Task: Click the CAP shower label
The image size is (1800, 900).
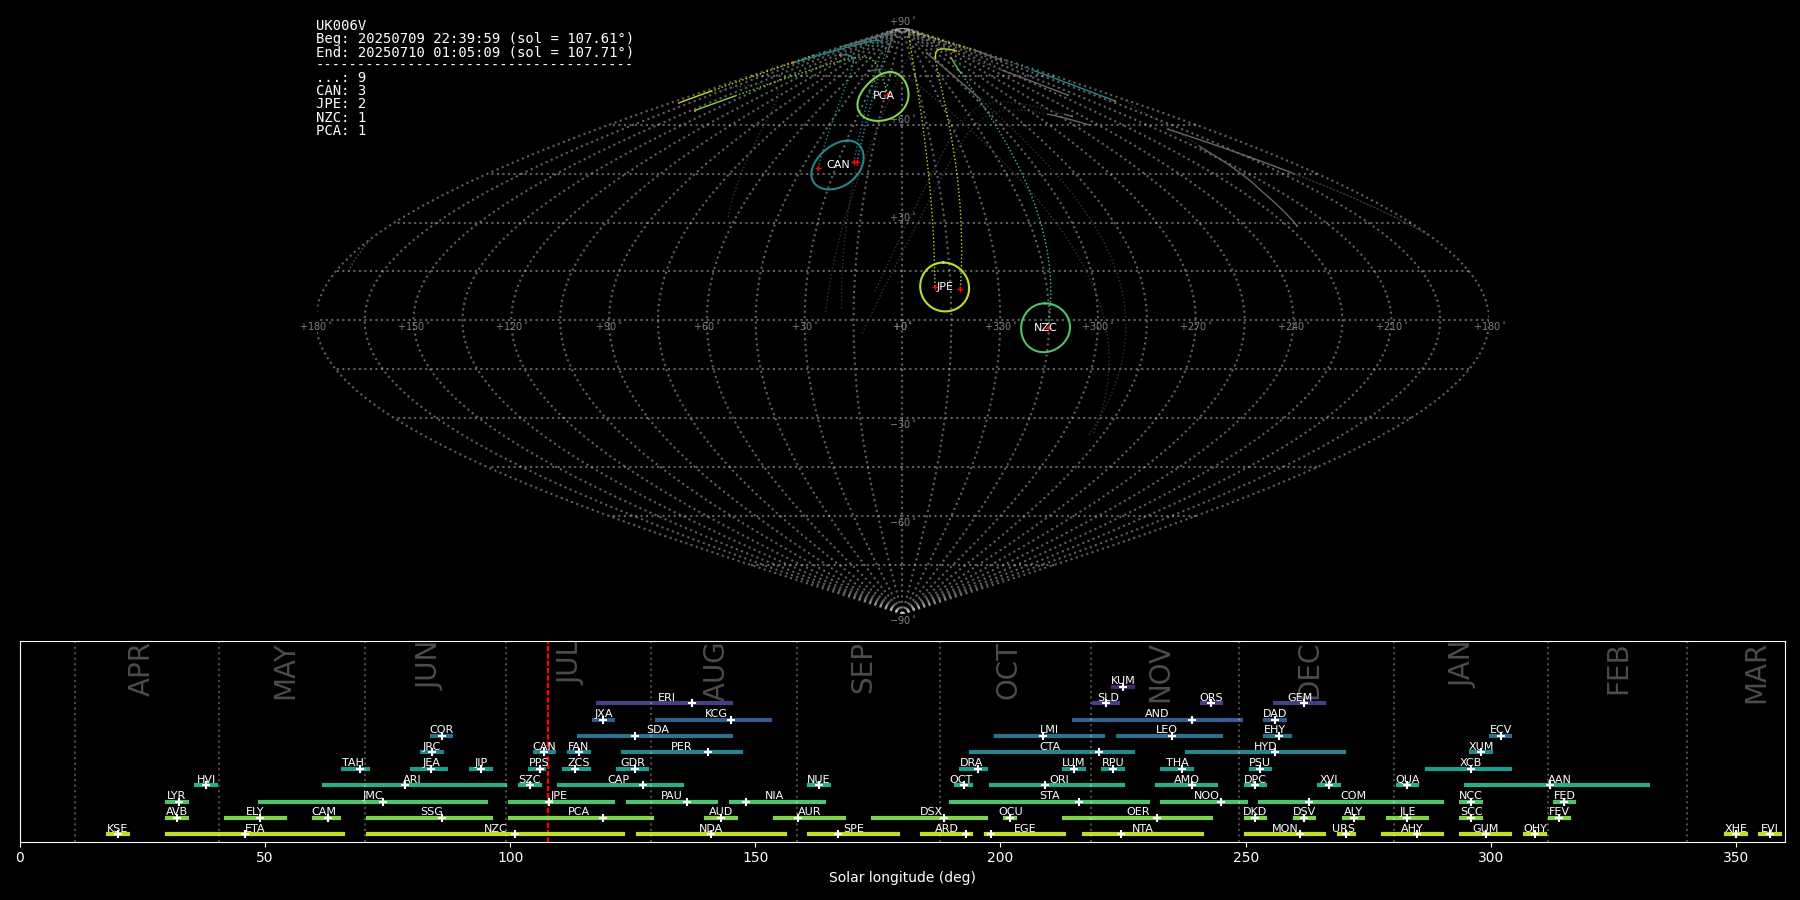Action: [619, 780]
